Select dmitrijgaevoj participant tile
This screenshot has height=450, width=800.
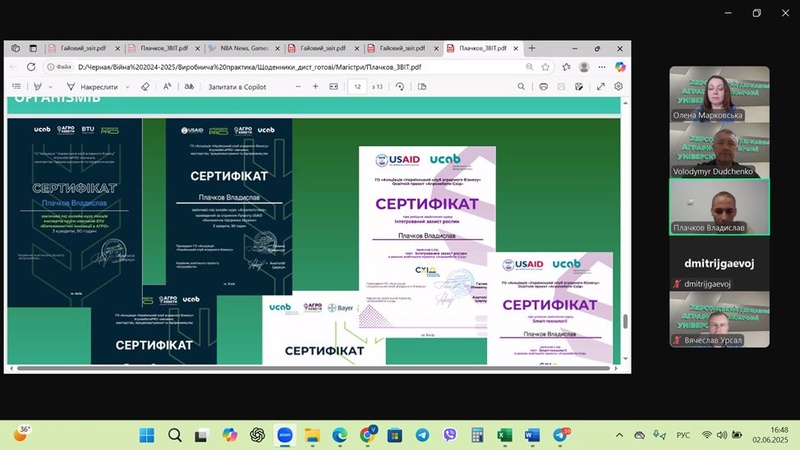tap(719, 263)
